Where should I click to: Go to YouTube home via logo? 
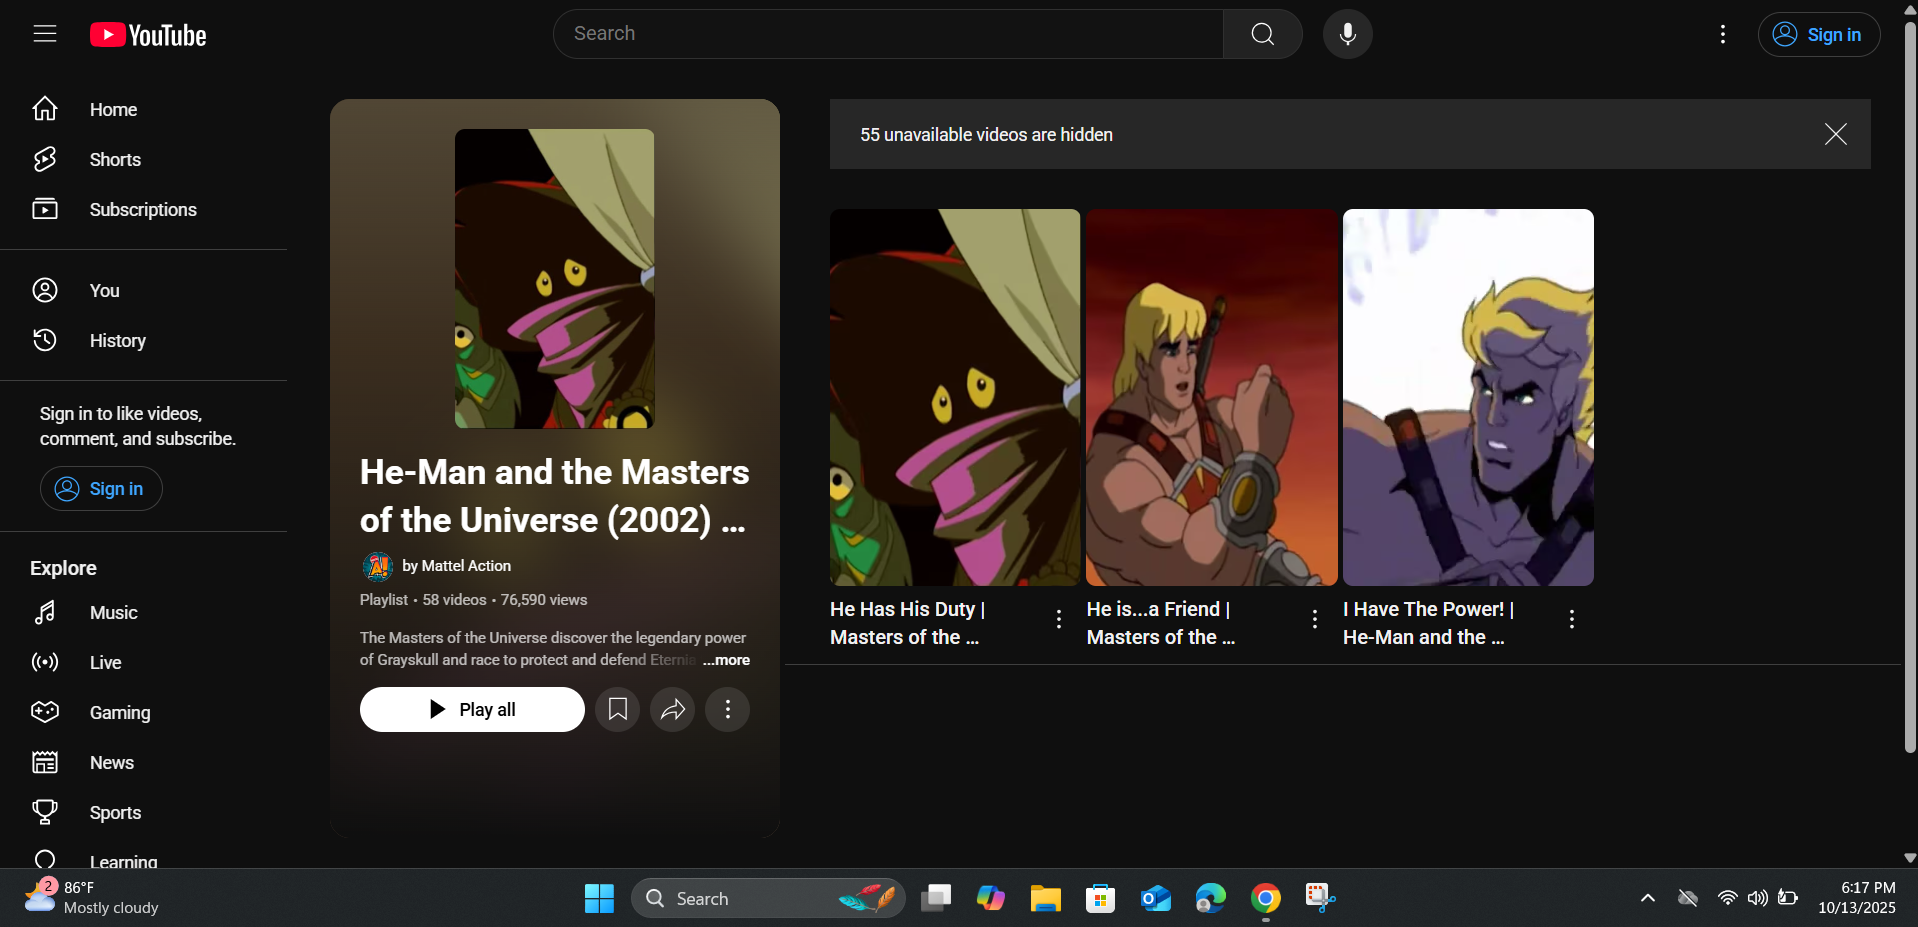pyautogui.click(x=148, y=35)
